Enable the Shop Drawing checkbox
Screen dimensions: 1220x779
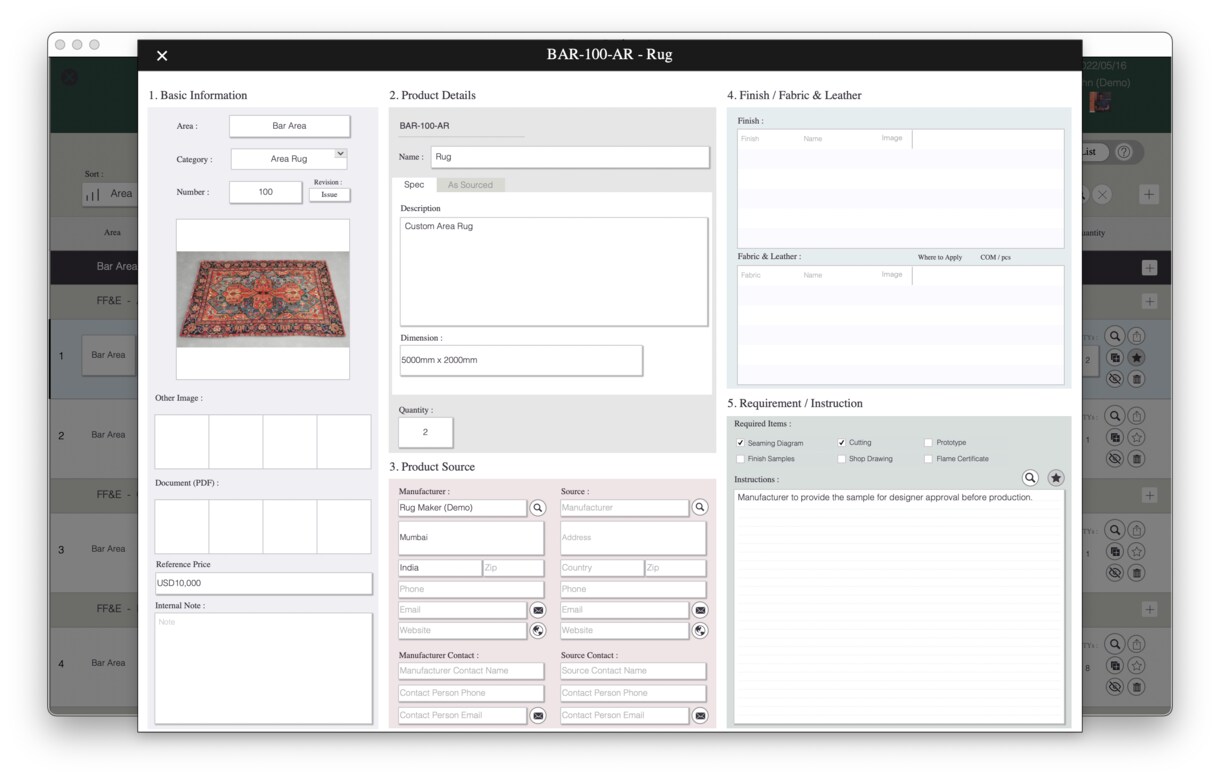pos(841,459)
